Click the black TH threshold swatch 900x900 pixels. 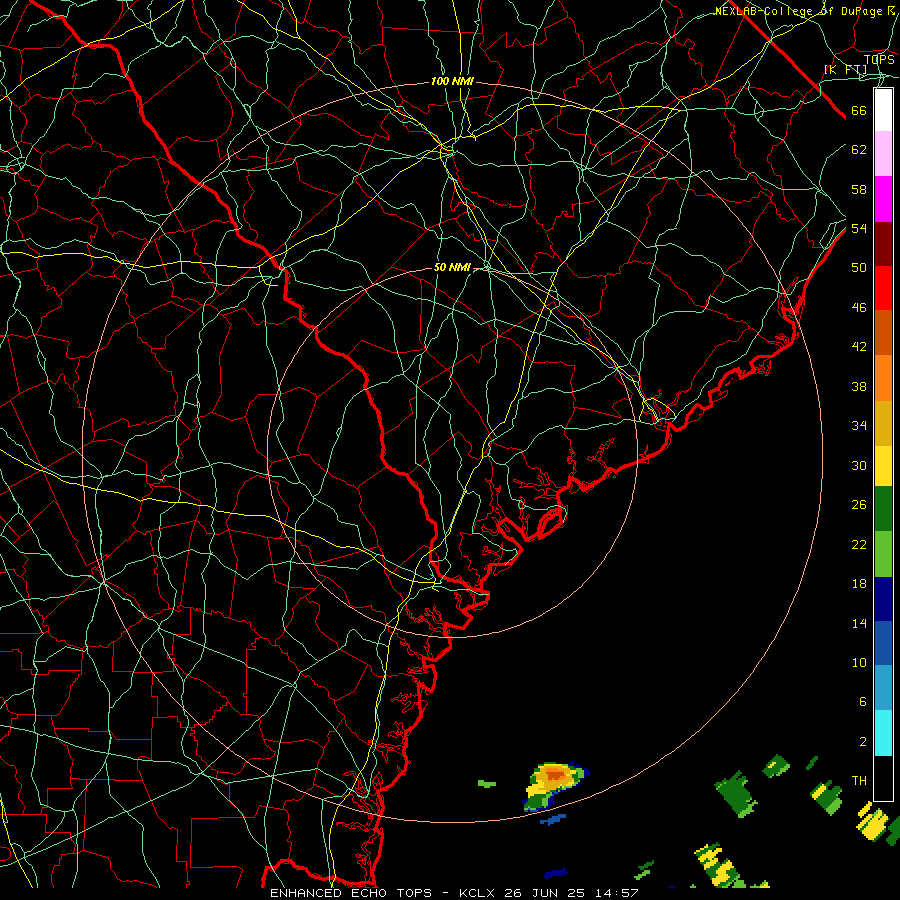click(x=883, y=778)
